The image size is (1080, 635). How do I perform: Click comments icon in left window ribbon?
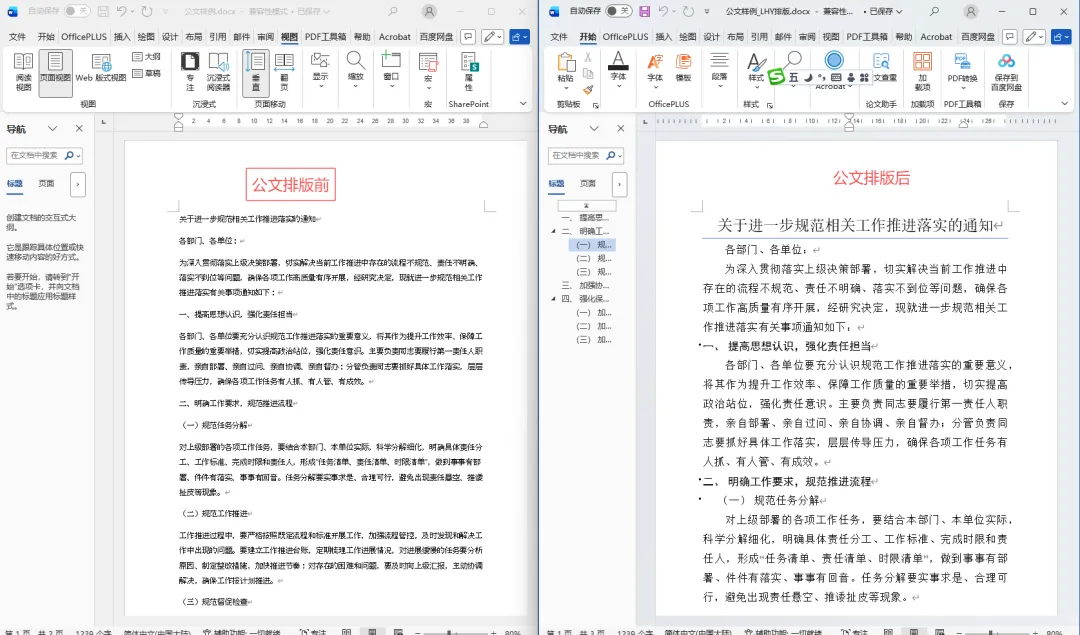click(468, 37)
